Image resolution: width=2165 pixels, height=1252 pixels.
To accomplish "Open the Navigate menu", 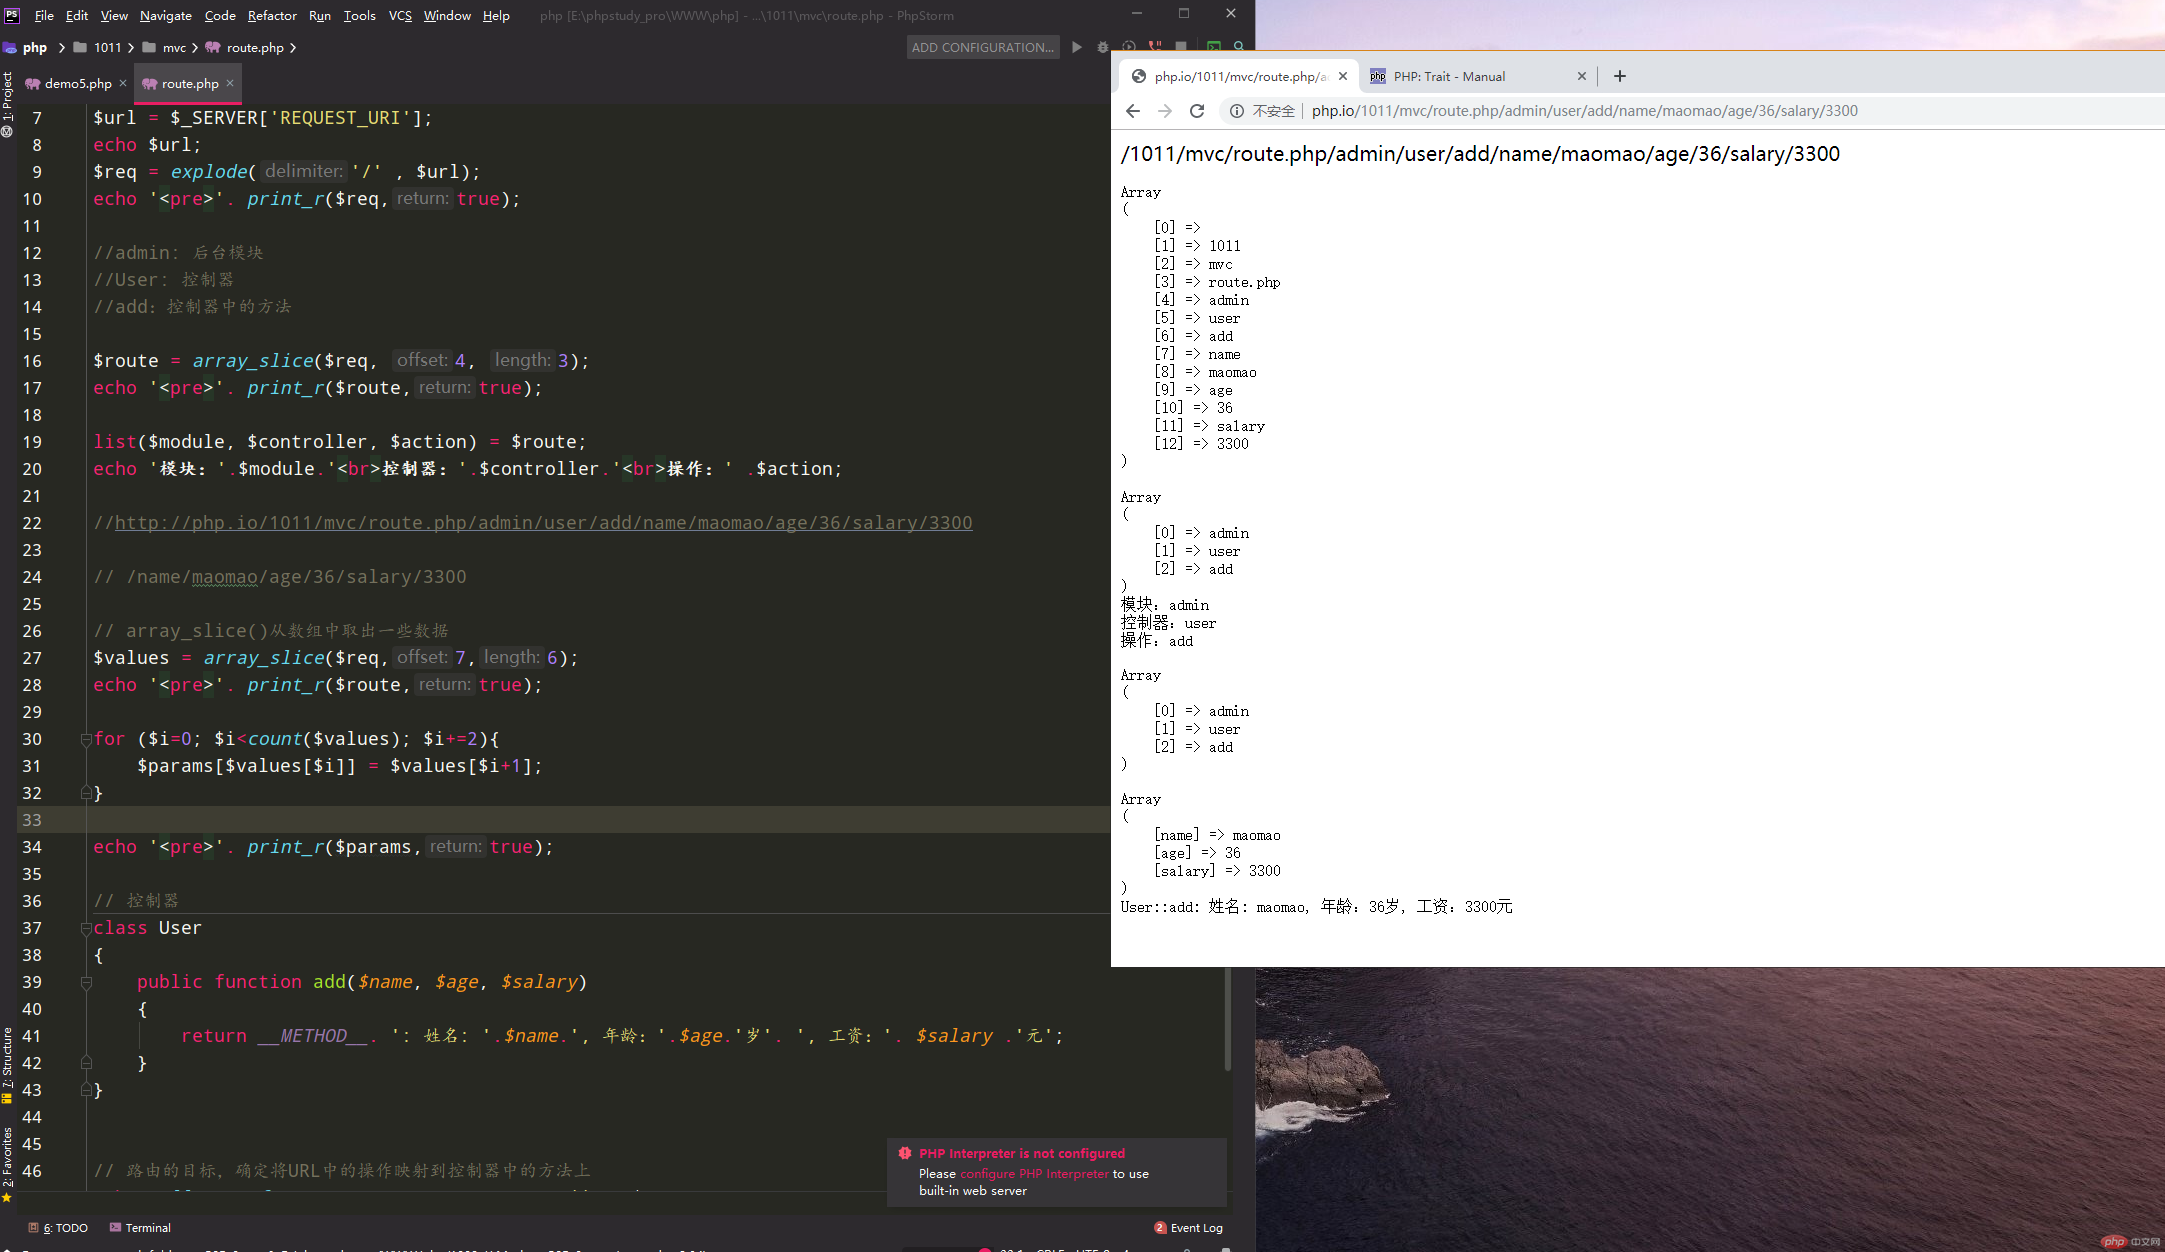I will [x=166, y=15].
